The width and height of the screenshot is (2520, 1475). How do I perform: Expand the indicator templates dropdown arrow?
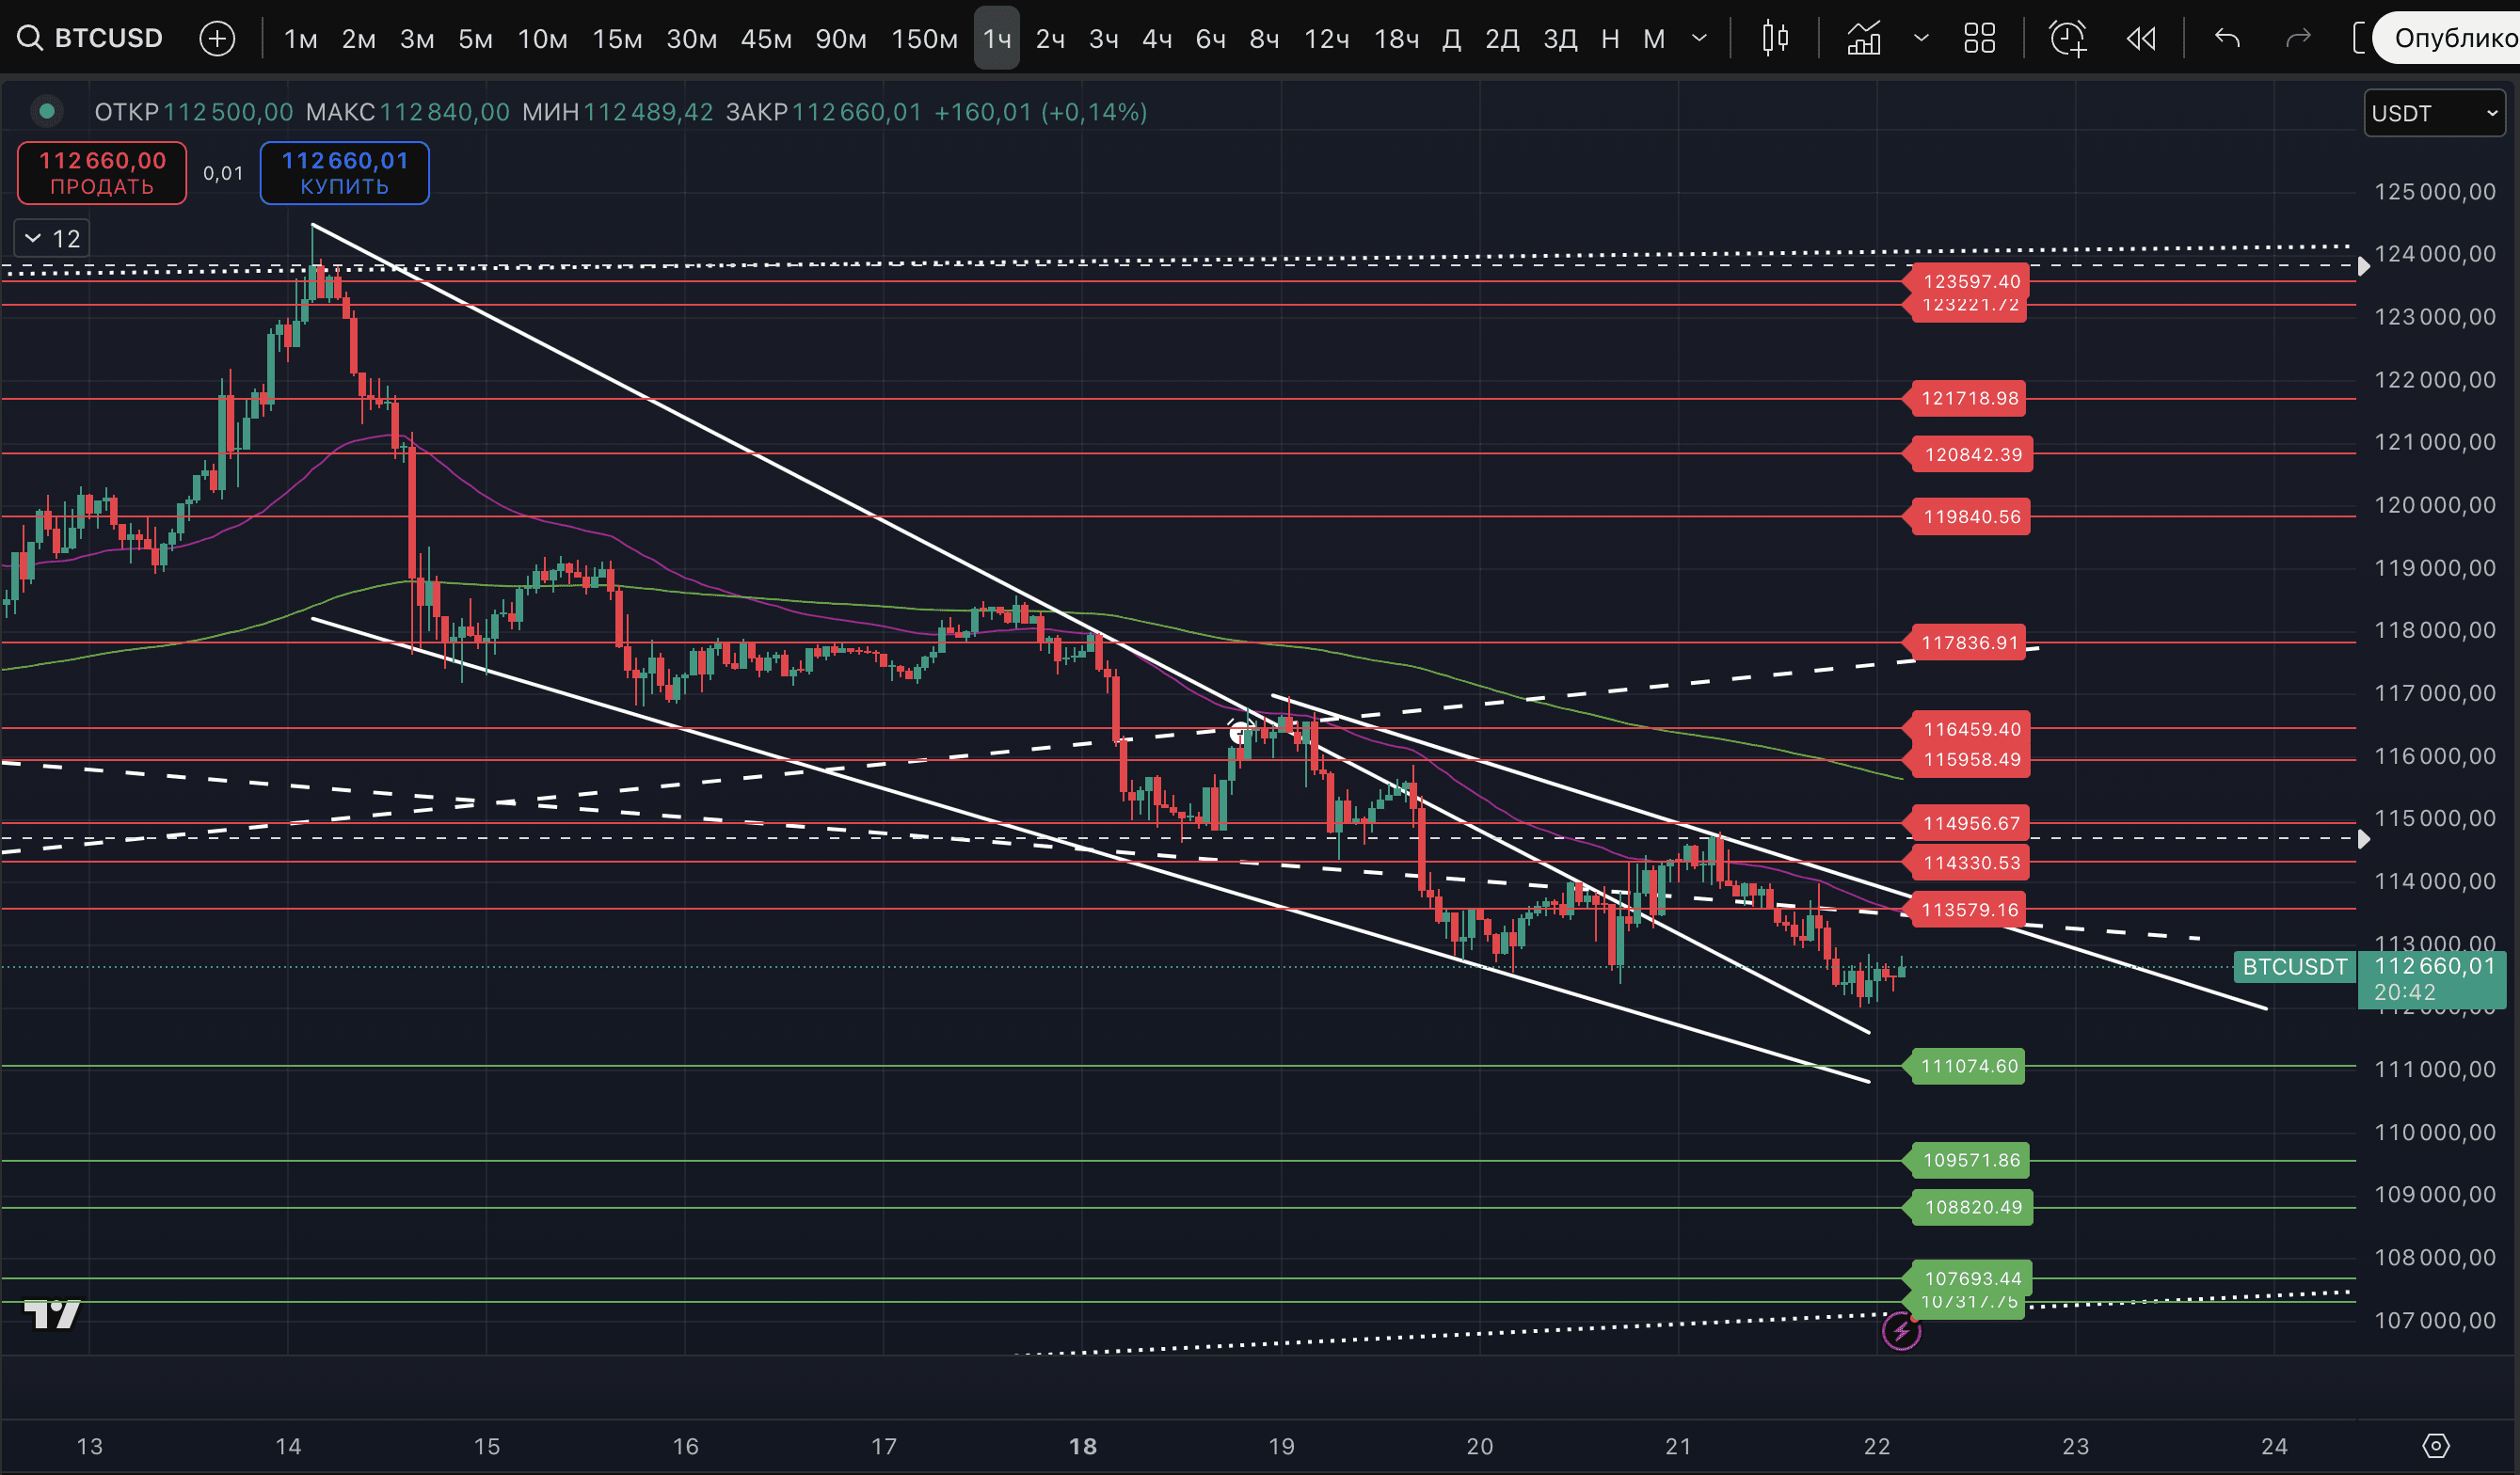(x=1921, y=38)
